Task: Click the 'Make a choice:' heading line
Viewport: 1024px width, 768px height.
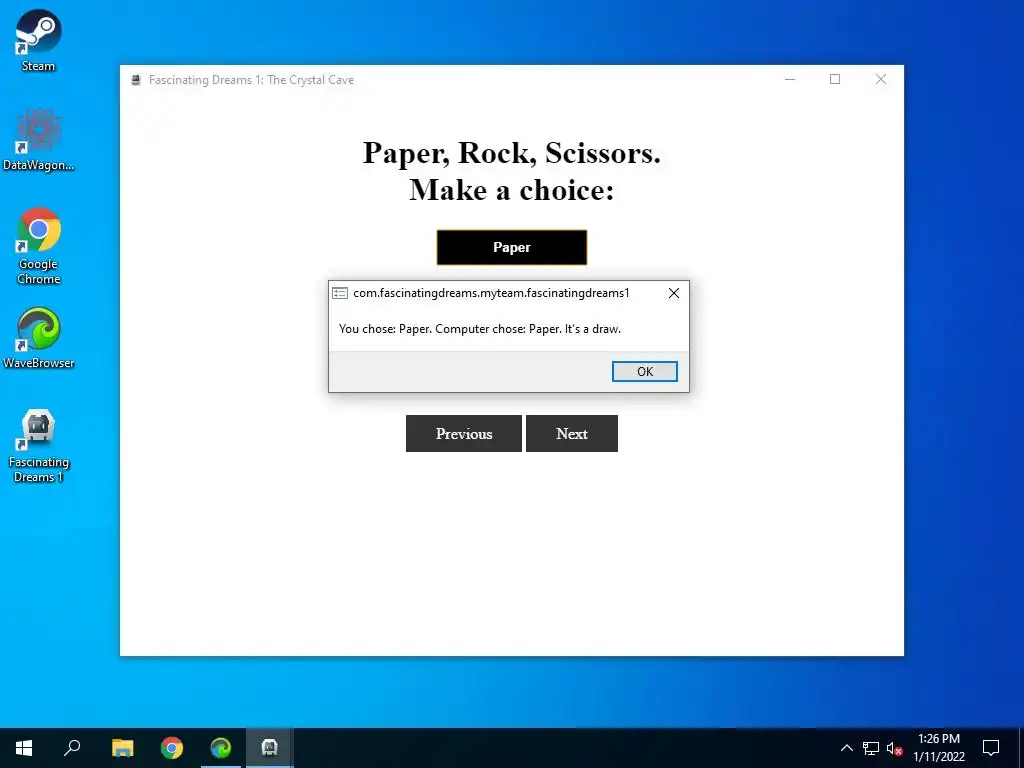Action: tap(511, 191)
